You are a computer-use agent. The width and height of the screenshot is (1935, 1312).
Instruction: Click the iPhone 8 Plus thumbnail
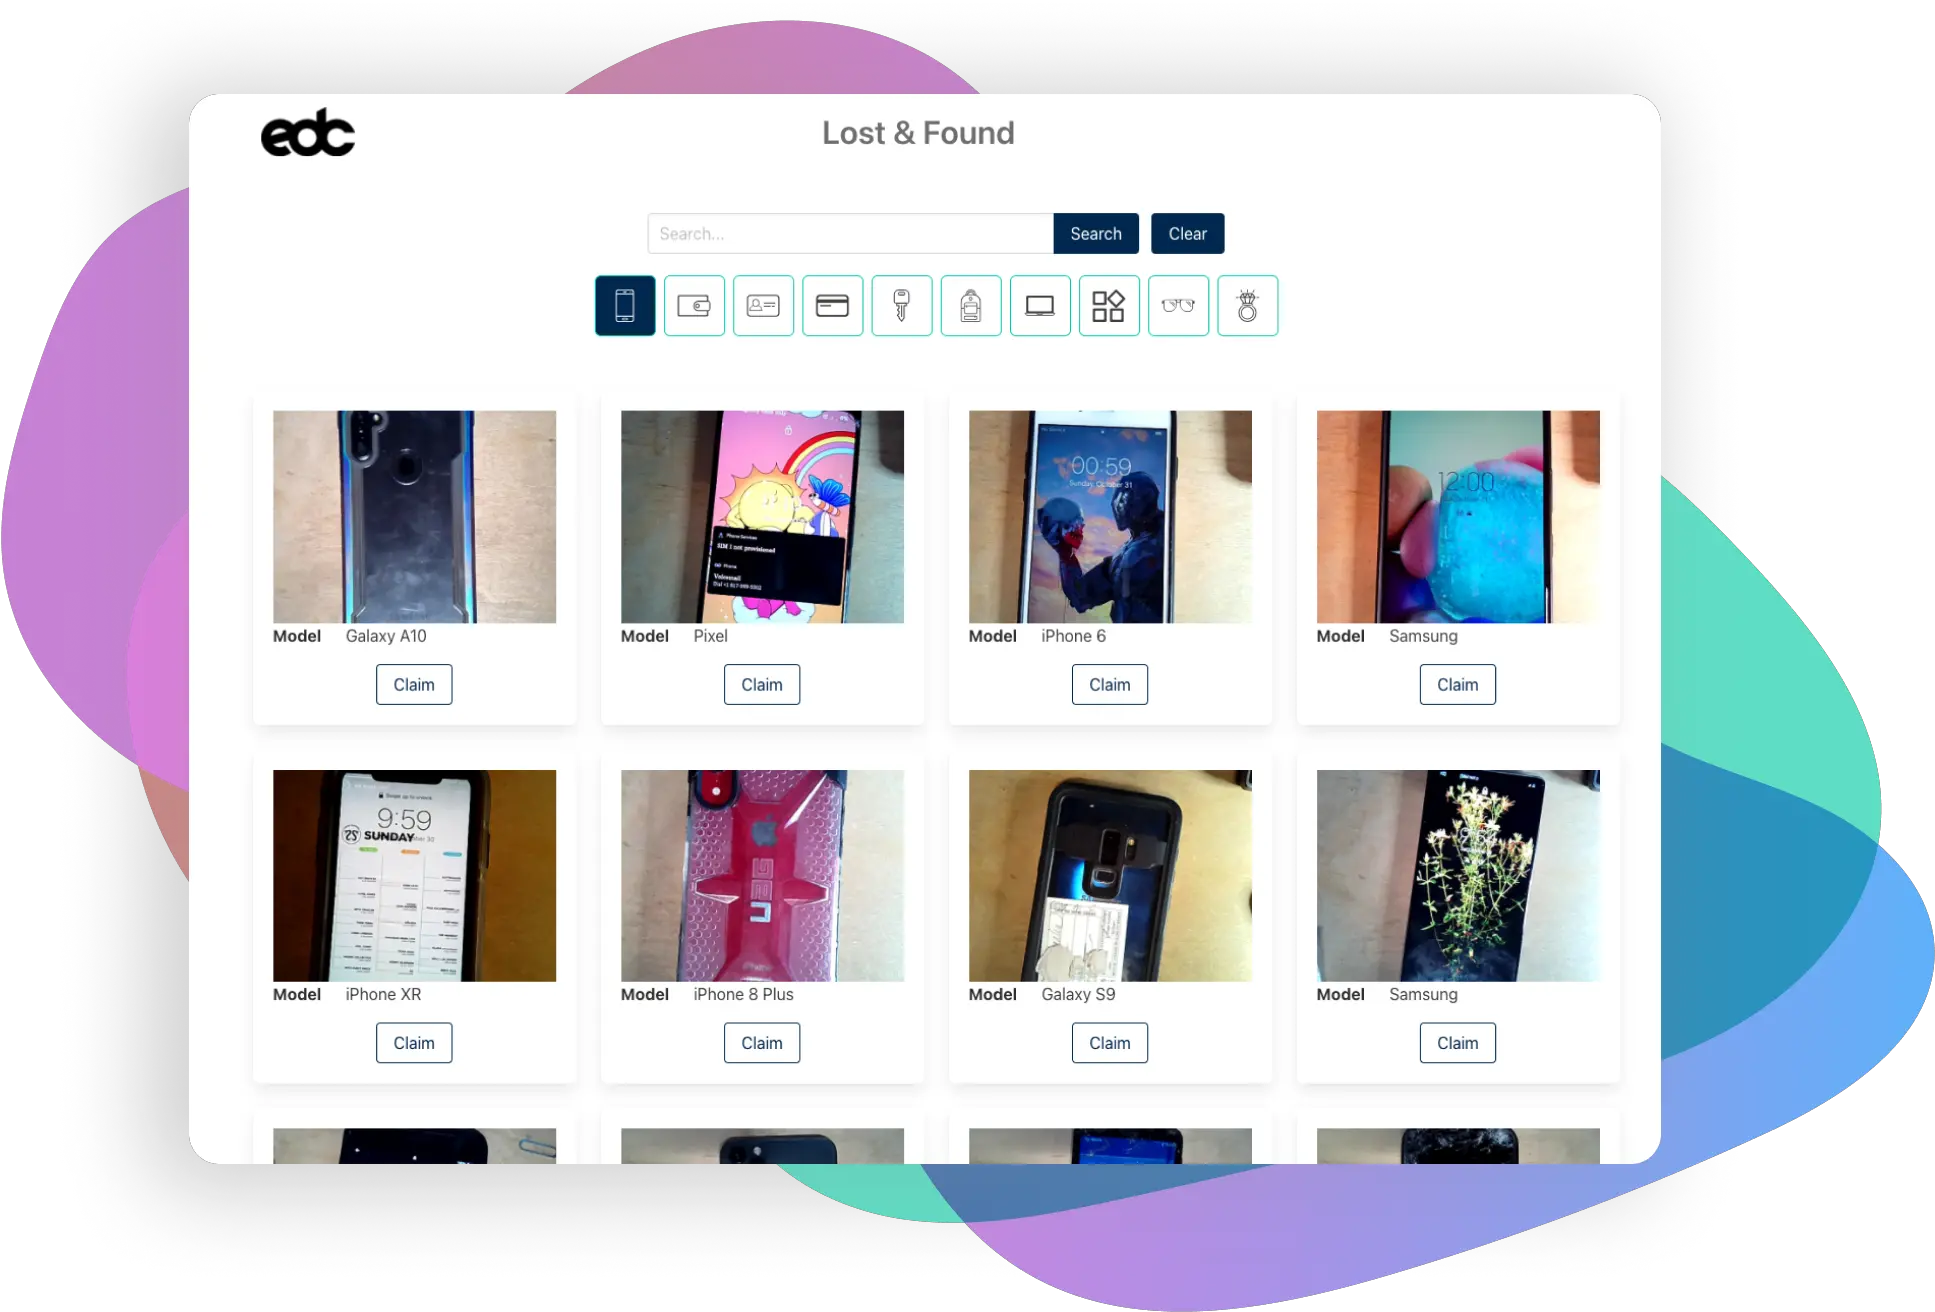761,876
